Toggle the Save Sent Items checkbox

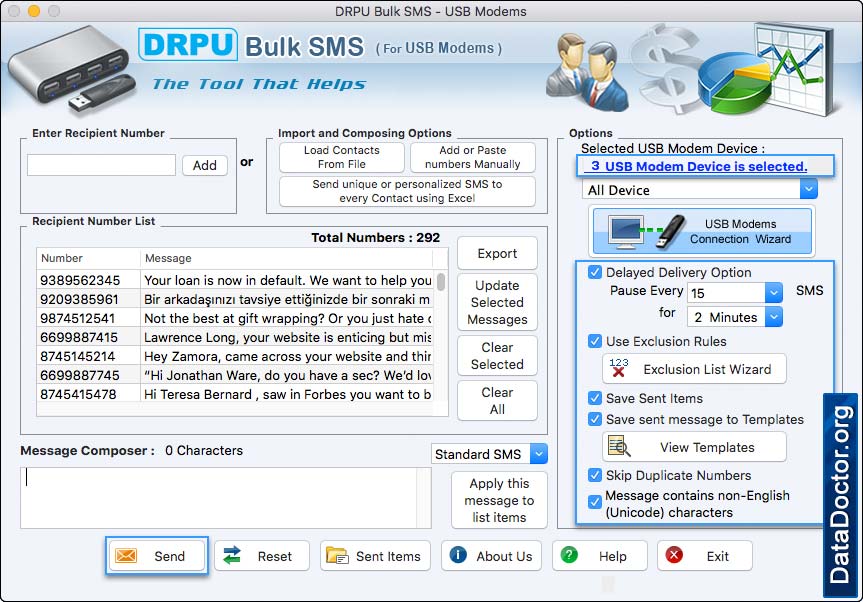pyautogui.click(x=595, y=398)
